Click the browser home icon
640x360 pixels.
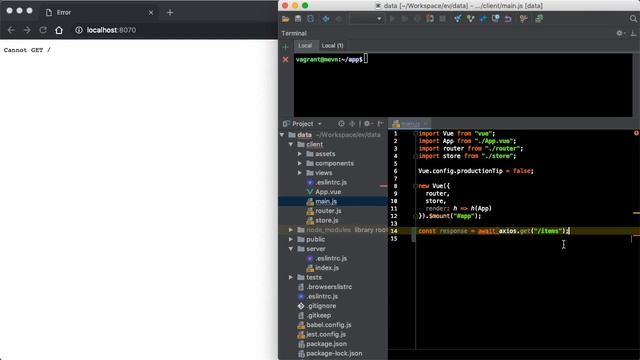59,30
